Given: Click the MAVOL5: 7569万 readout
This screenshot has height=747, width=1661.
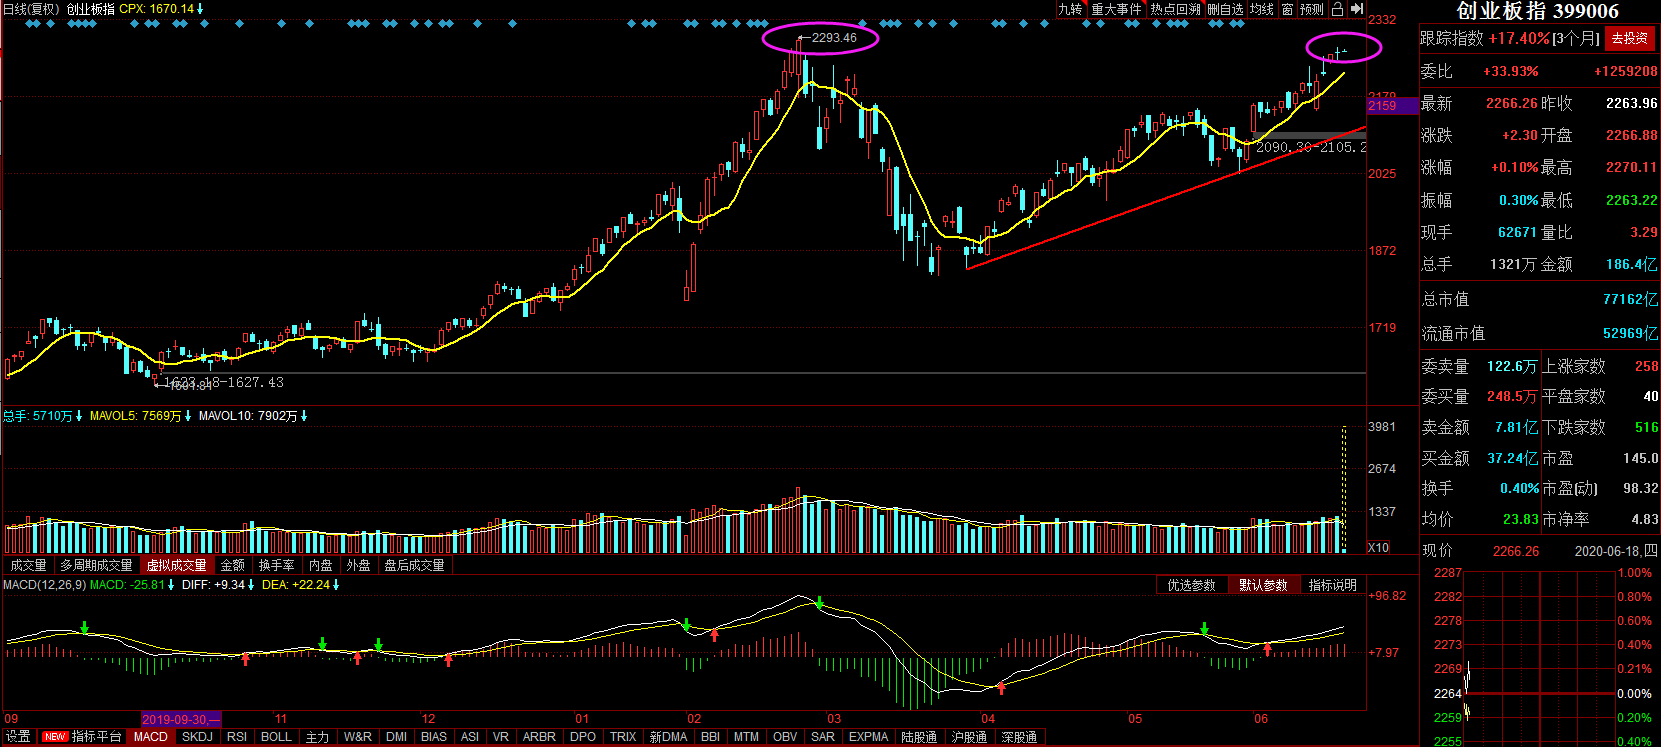Looking at the screenshot, I should 138,416.
